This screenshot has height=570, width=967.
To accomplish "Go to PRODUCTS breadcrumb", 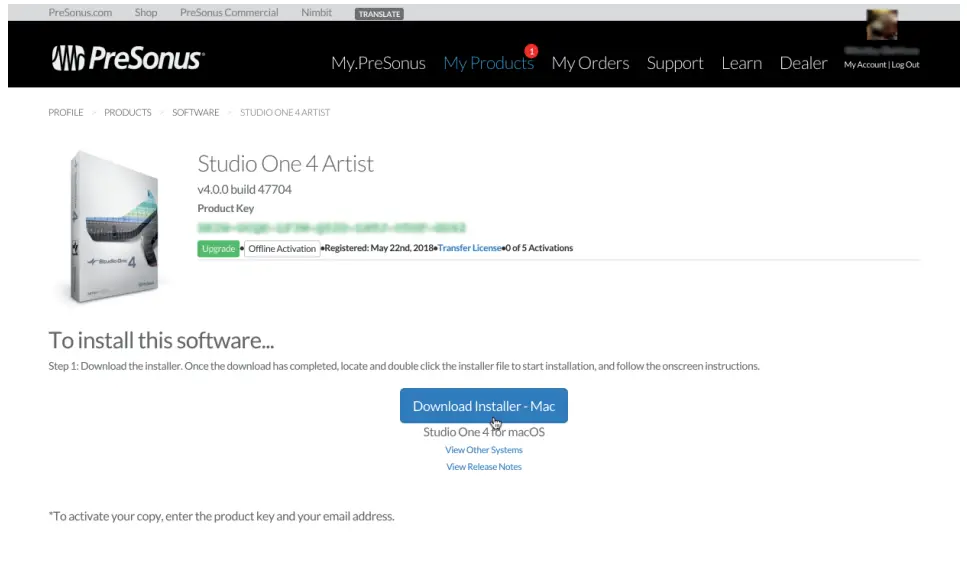I will [128, 112].
